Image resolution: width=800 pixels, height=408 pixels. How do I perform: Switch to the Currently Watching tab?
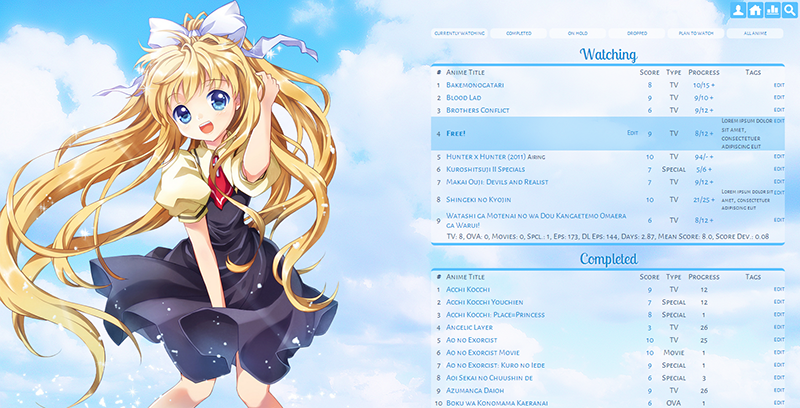tap(459, 33)
